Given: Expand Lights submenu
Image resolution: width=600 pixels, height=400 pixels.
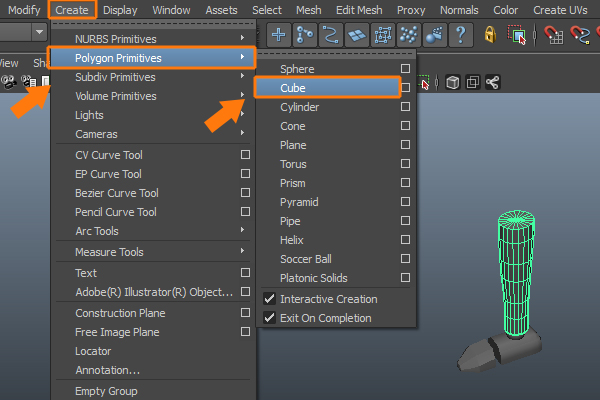Looking at the screenshot, I should 243,114.
